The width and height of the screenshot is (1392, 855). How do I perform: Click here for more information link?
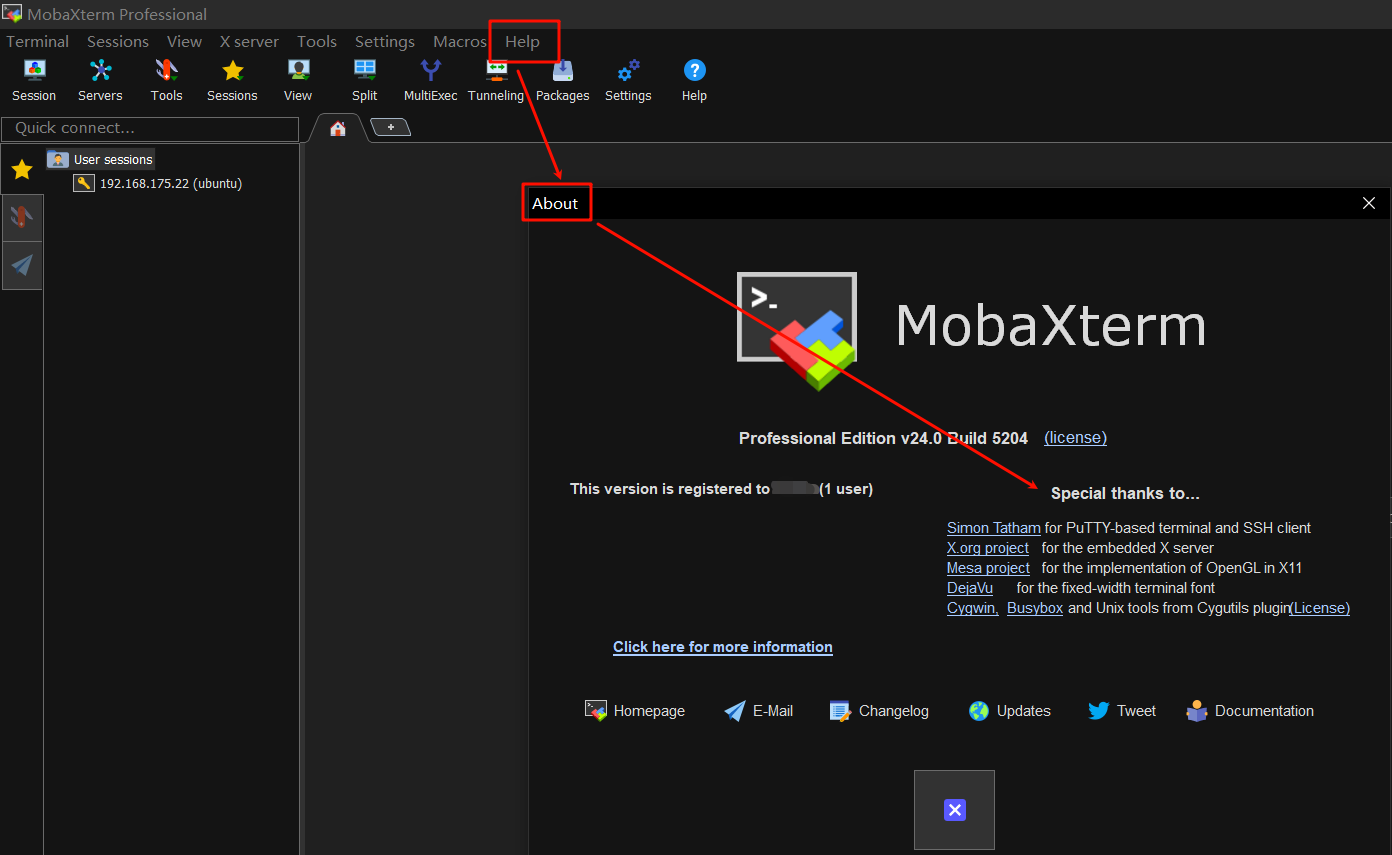click(x=723, y=647)
